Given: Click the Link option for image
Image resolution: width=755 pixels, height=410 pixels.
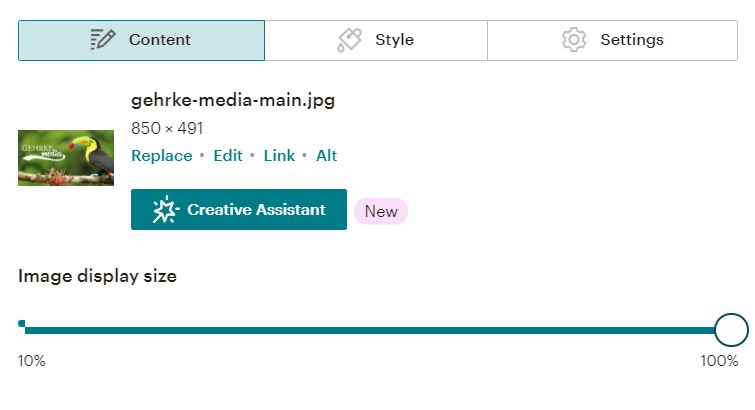Looking at the screenshot, I should pyautogui.click(x=279, y=156).
